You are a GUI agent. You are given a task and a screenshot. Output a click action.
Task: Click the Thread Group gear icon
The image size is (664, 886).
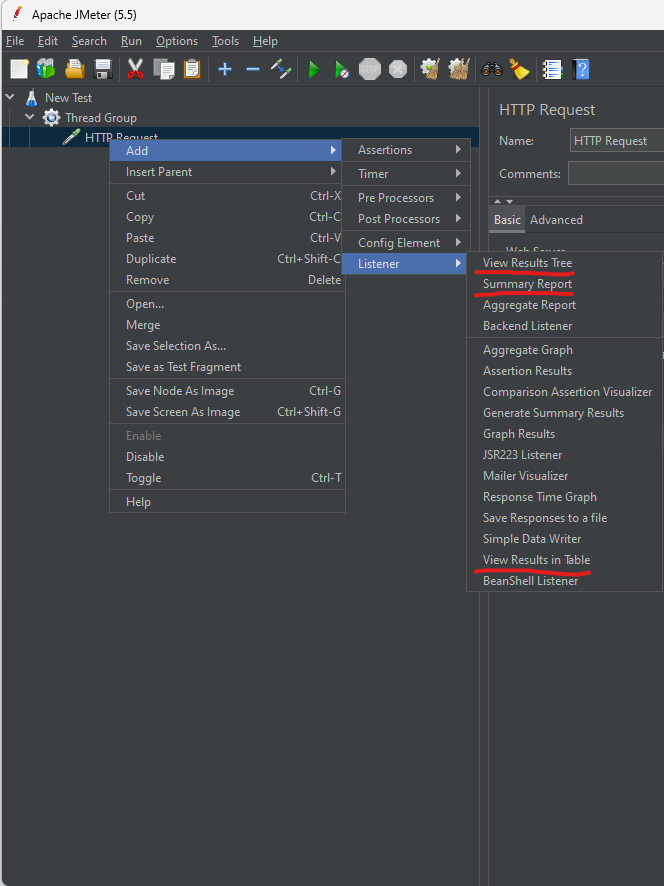point(51,118)
